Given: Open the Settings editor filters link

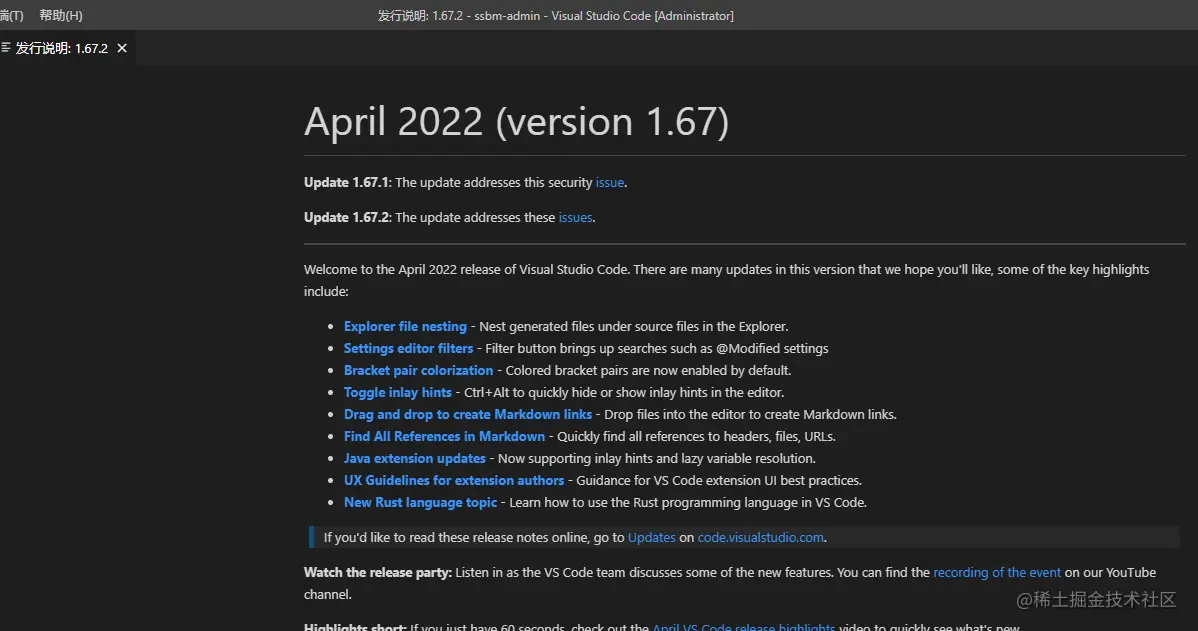Looking at the screenshot, I should (x=409, y=348).
